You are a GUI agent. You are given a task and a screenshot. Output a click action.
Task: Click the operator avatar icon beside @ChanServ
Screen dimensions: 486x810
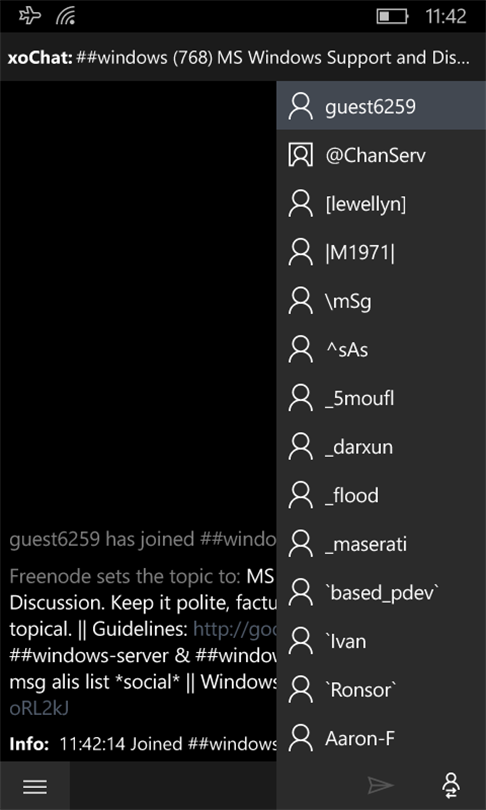tap(301, 155)
